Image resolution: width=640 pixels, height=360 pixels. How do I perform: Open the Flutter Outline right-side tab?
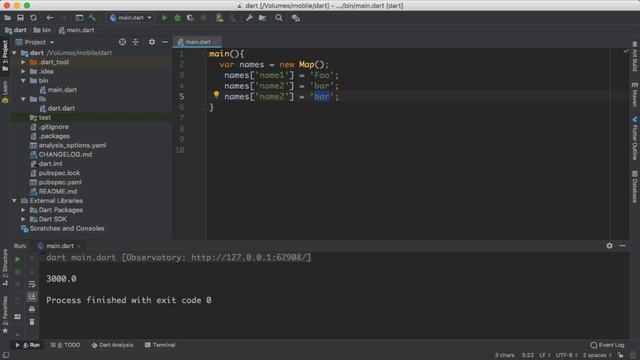(x=635, y=138)
